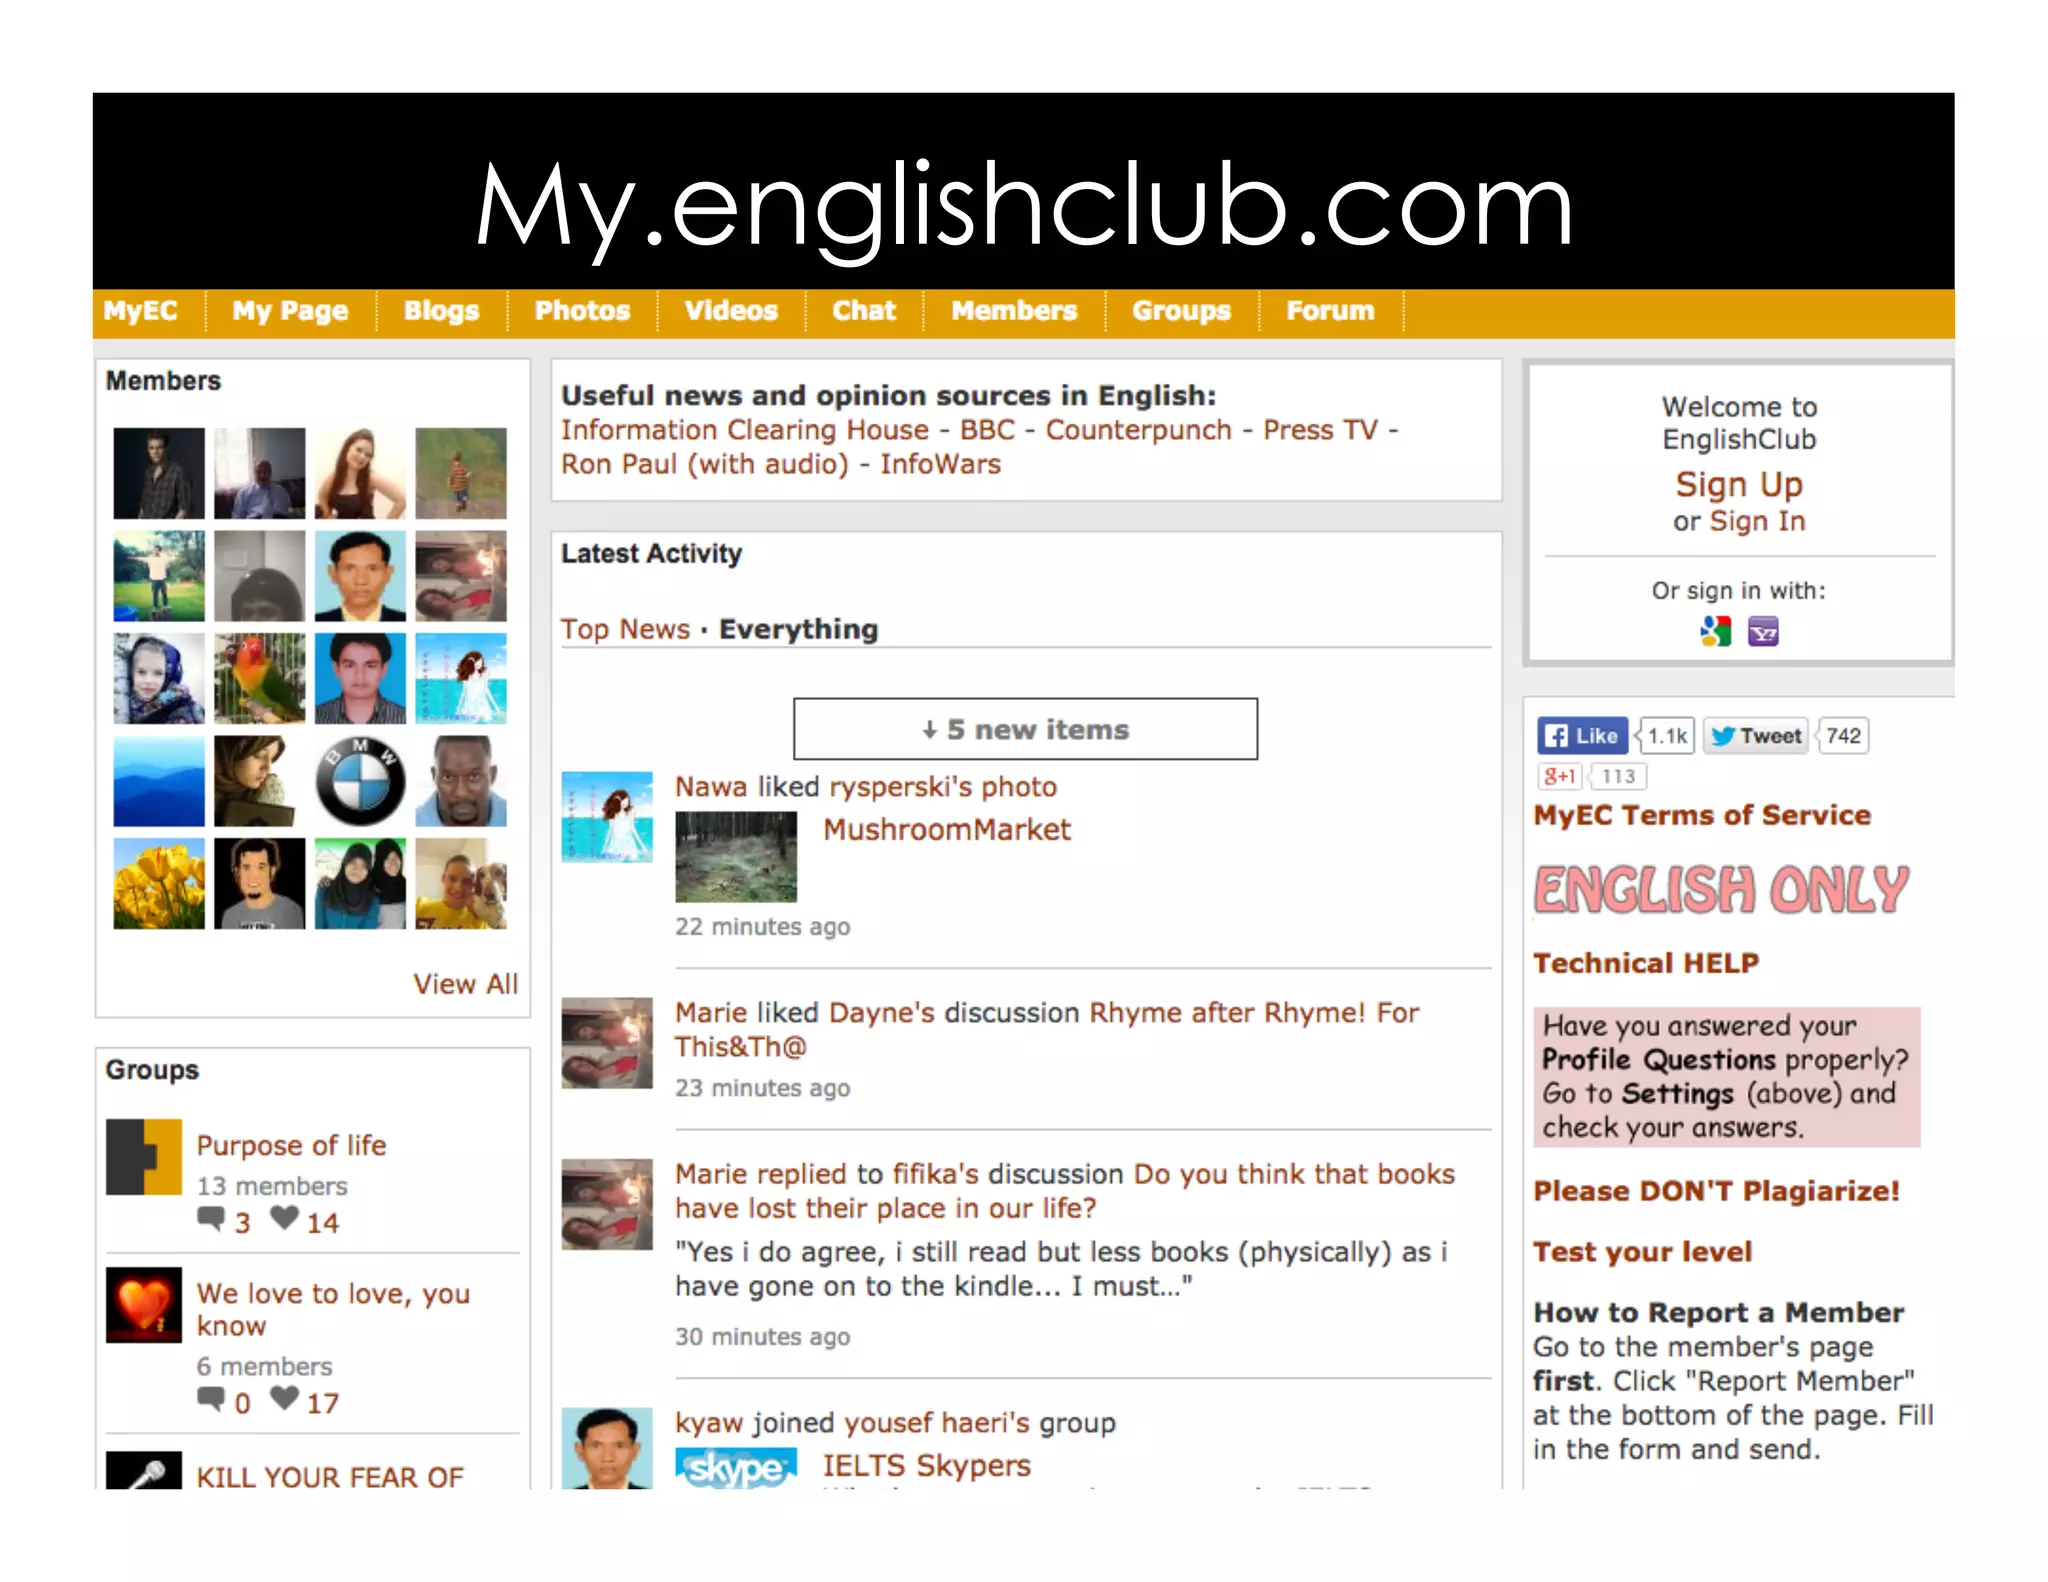Image resolution: width=2048 pixels, height=1582 pixels.
Task: Open Test your level link
Action: click(1643, 1252)
